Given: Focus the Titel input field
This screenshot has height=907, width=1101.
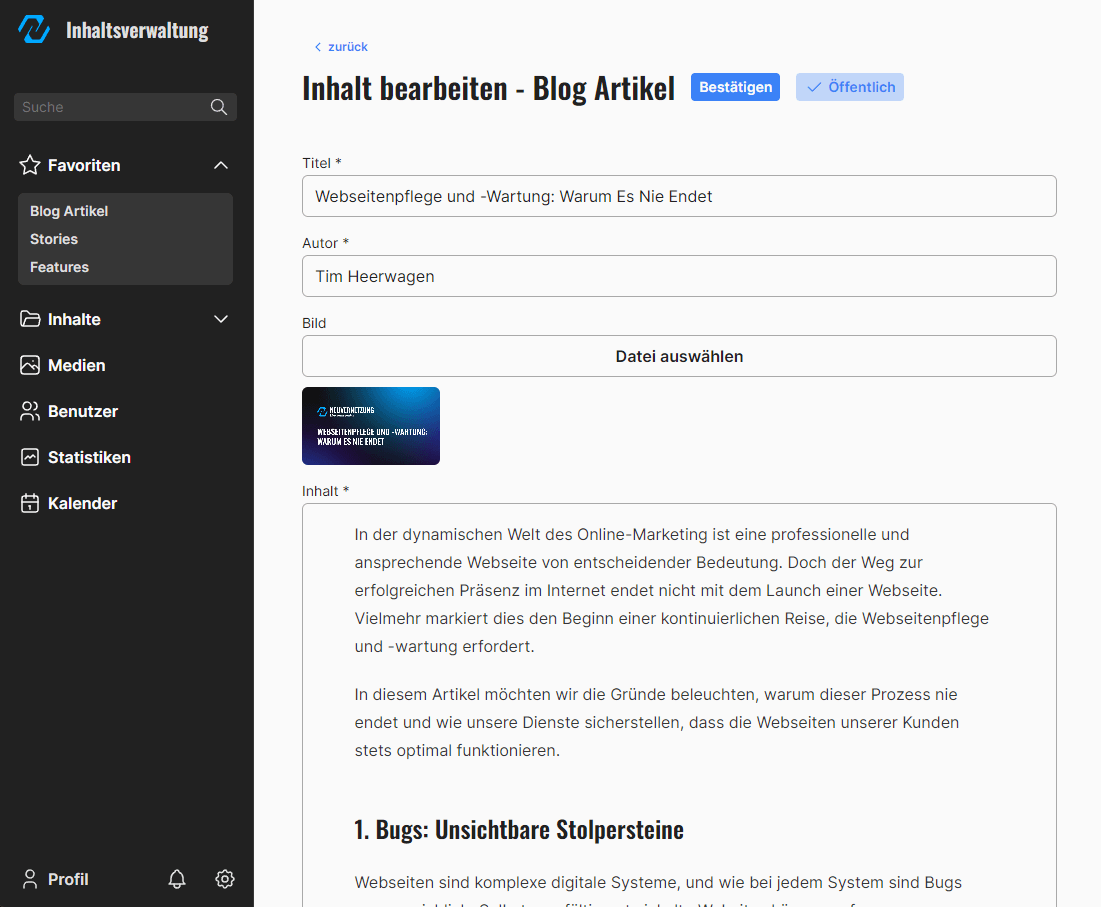Looking at the screenshot, I should [x=679, y=196].
